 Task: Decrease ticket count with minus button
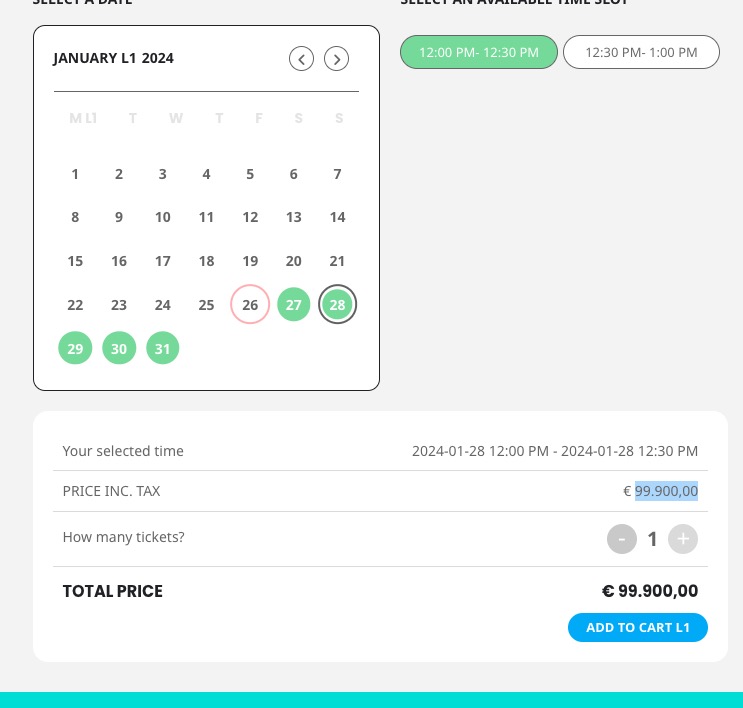tap(622, 539)
